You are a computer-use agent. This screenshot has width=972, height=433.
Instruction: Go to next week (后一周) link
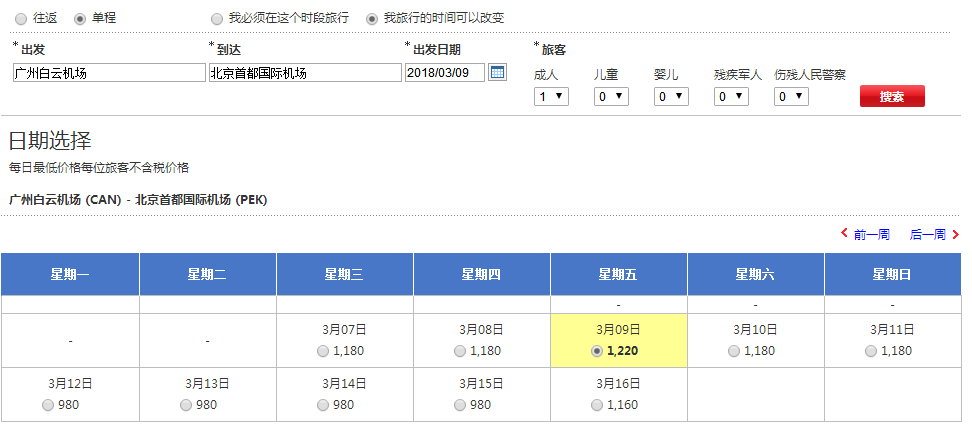pos(934,235)
